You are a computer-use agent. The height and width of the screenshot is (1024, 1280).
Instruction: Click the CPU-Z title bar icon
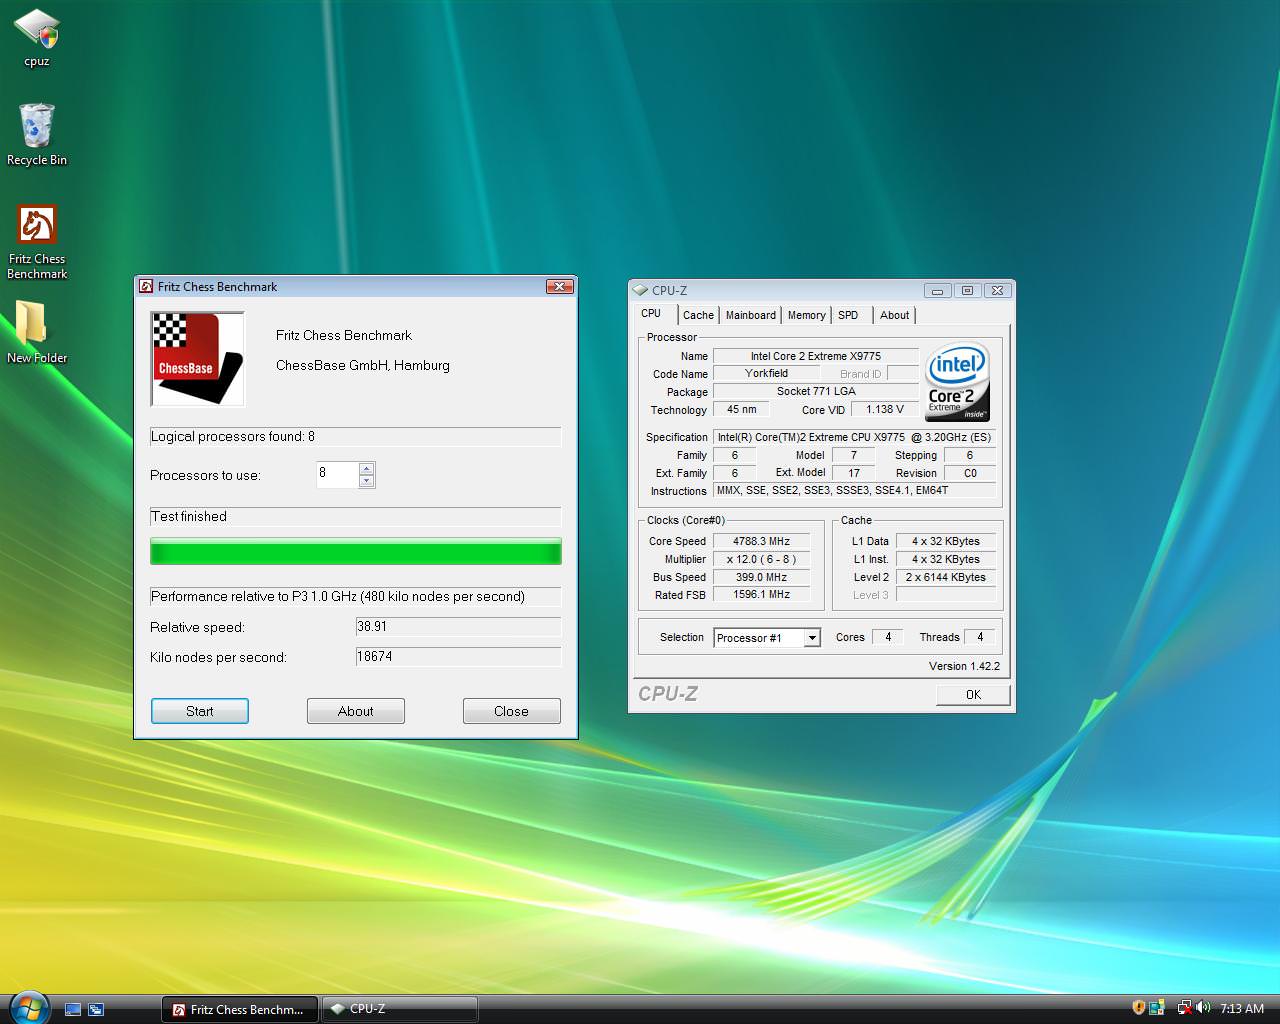coord(640,290)
